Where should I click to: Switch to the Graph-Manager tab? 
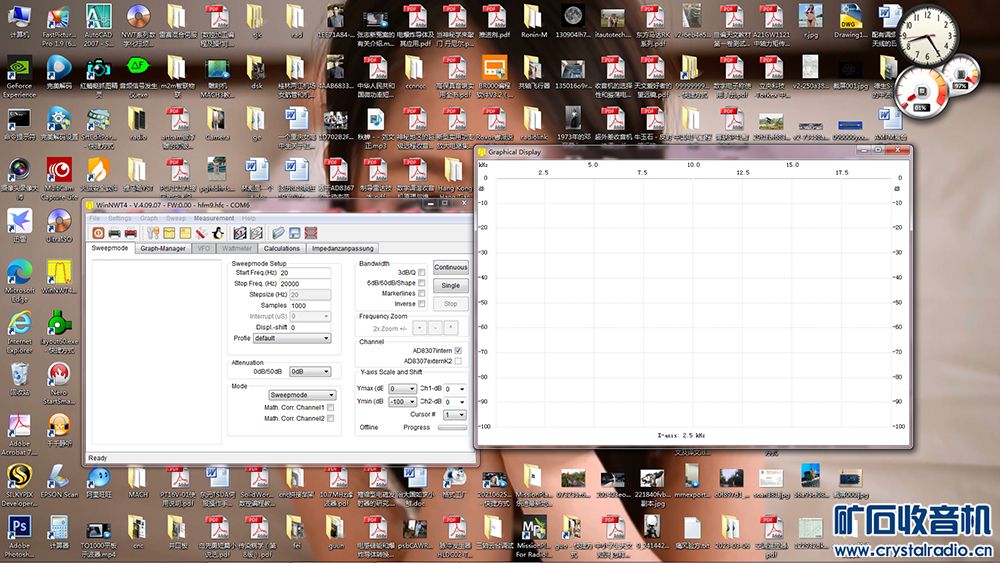(163, 248)
